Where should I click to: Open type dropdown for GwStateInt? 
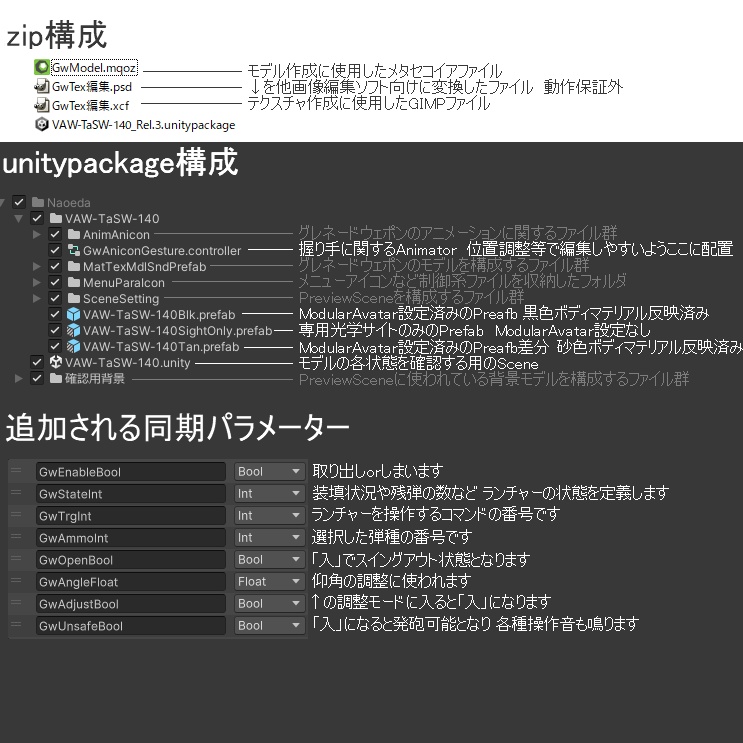click(x=269, y=493)
